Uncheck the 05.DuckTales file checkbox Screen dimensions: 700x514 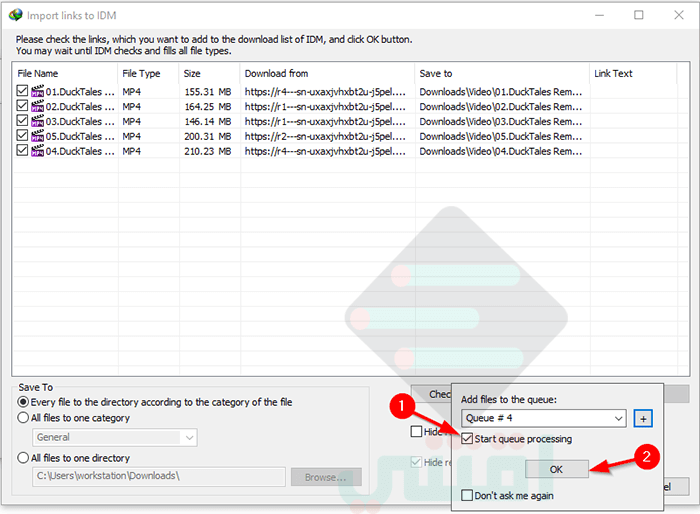click(22, 135)
